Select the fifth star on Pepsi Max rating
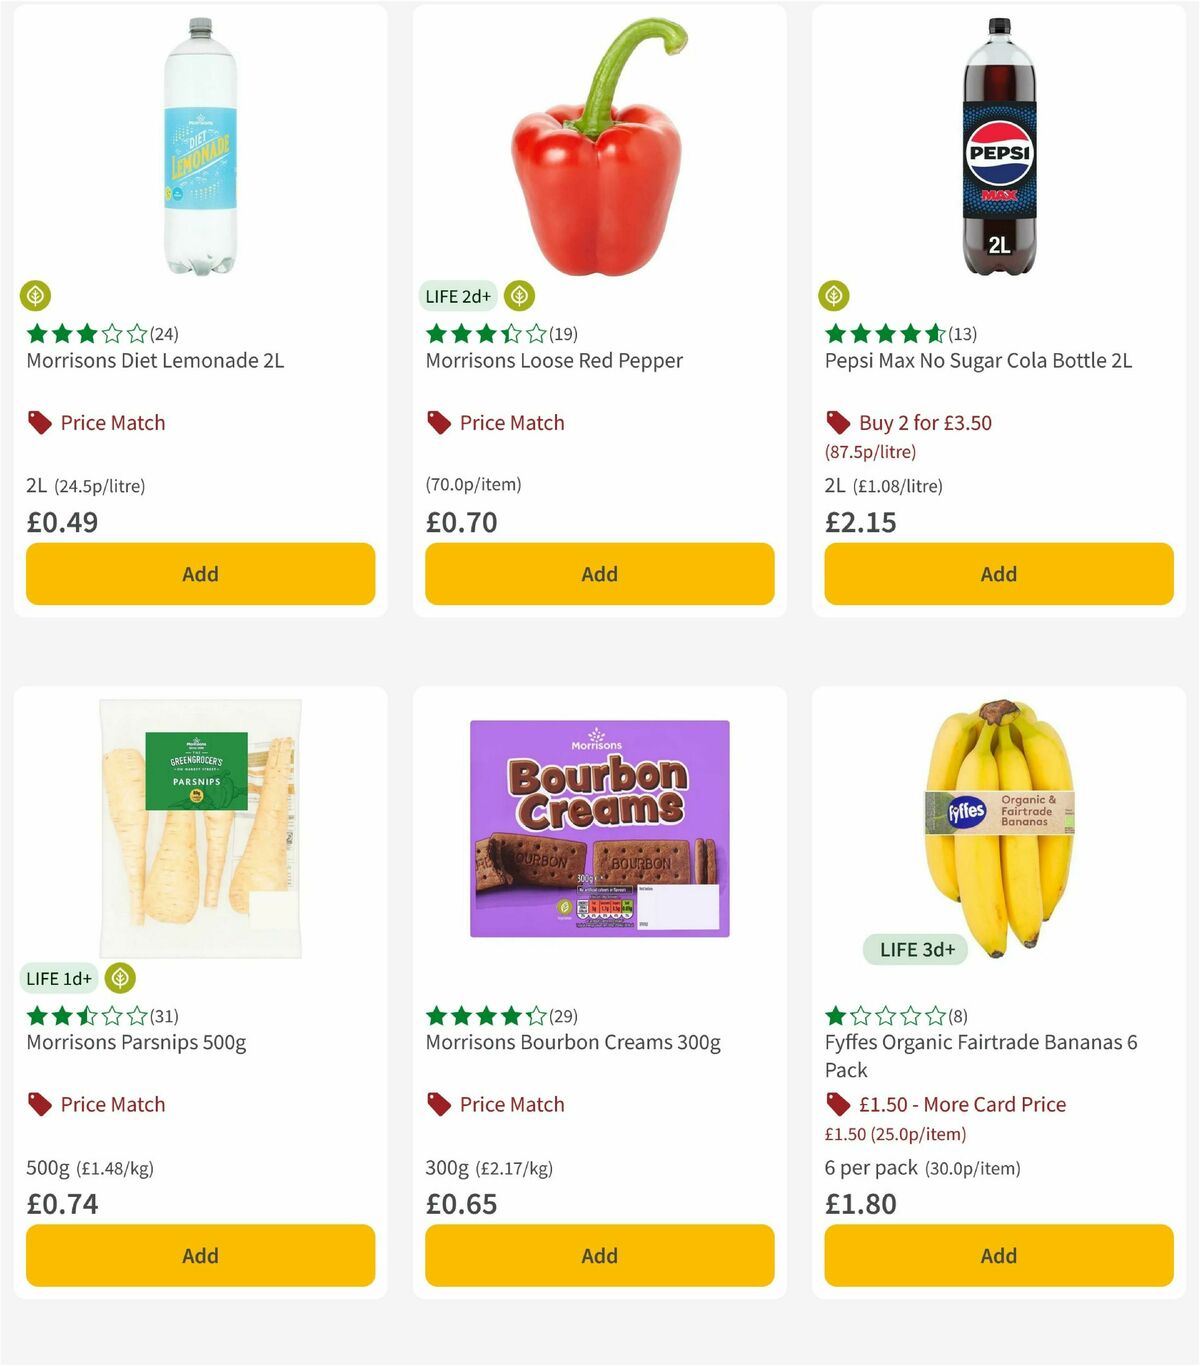 (x=935, y=334)
